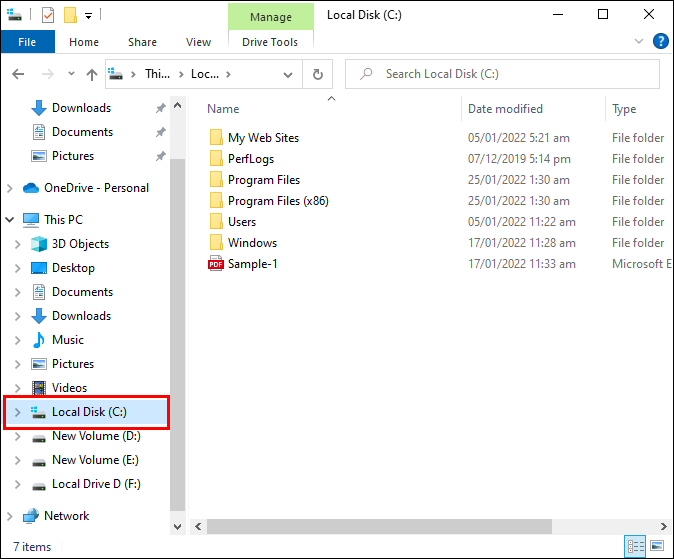Select New Volume (E:) drive

point(95,460)
